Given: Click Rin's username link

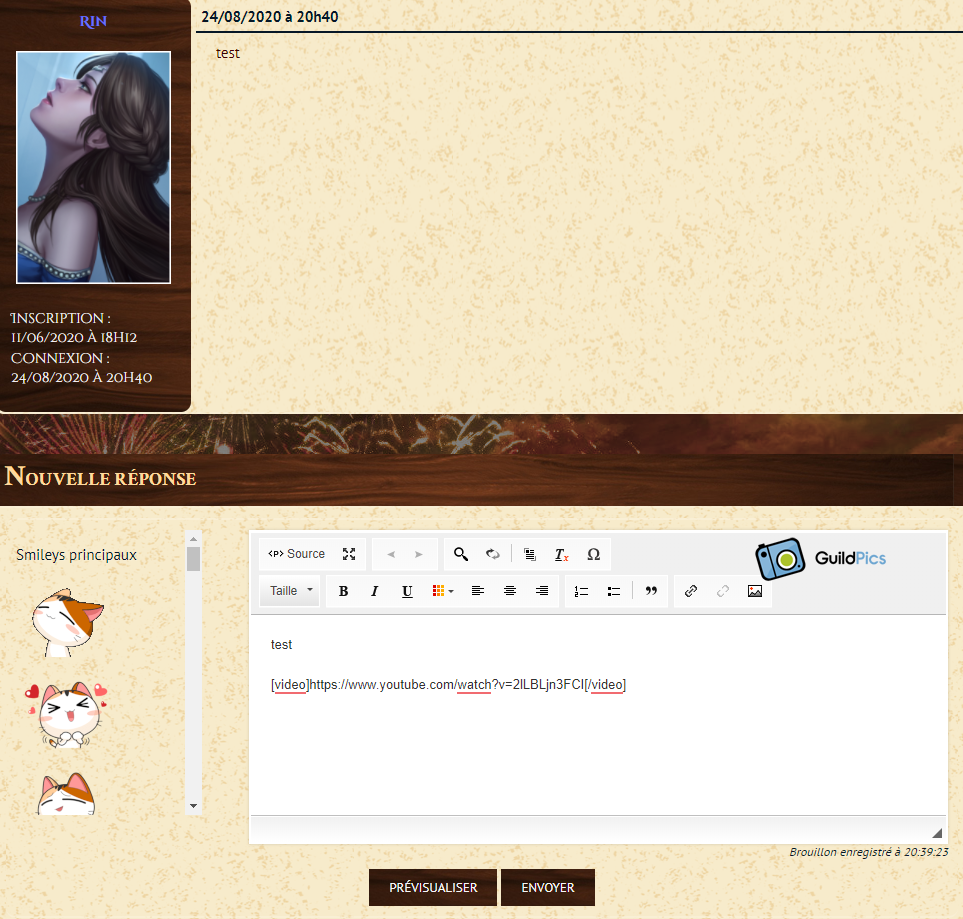Looking at the screenshot, I should 93,22.
